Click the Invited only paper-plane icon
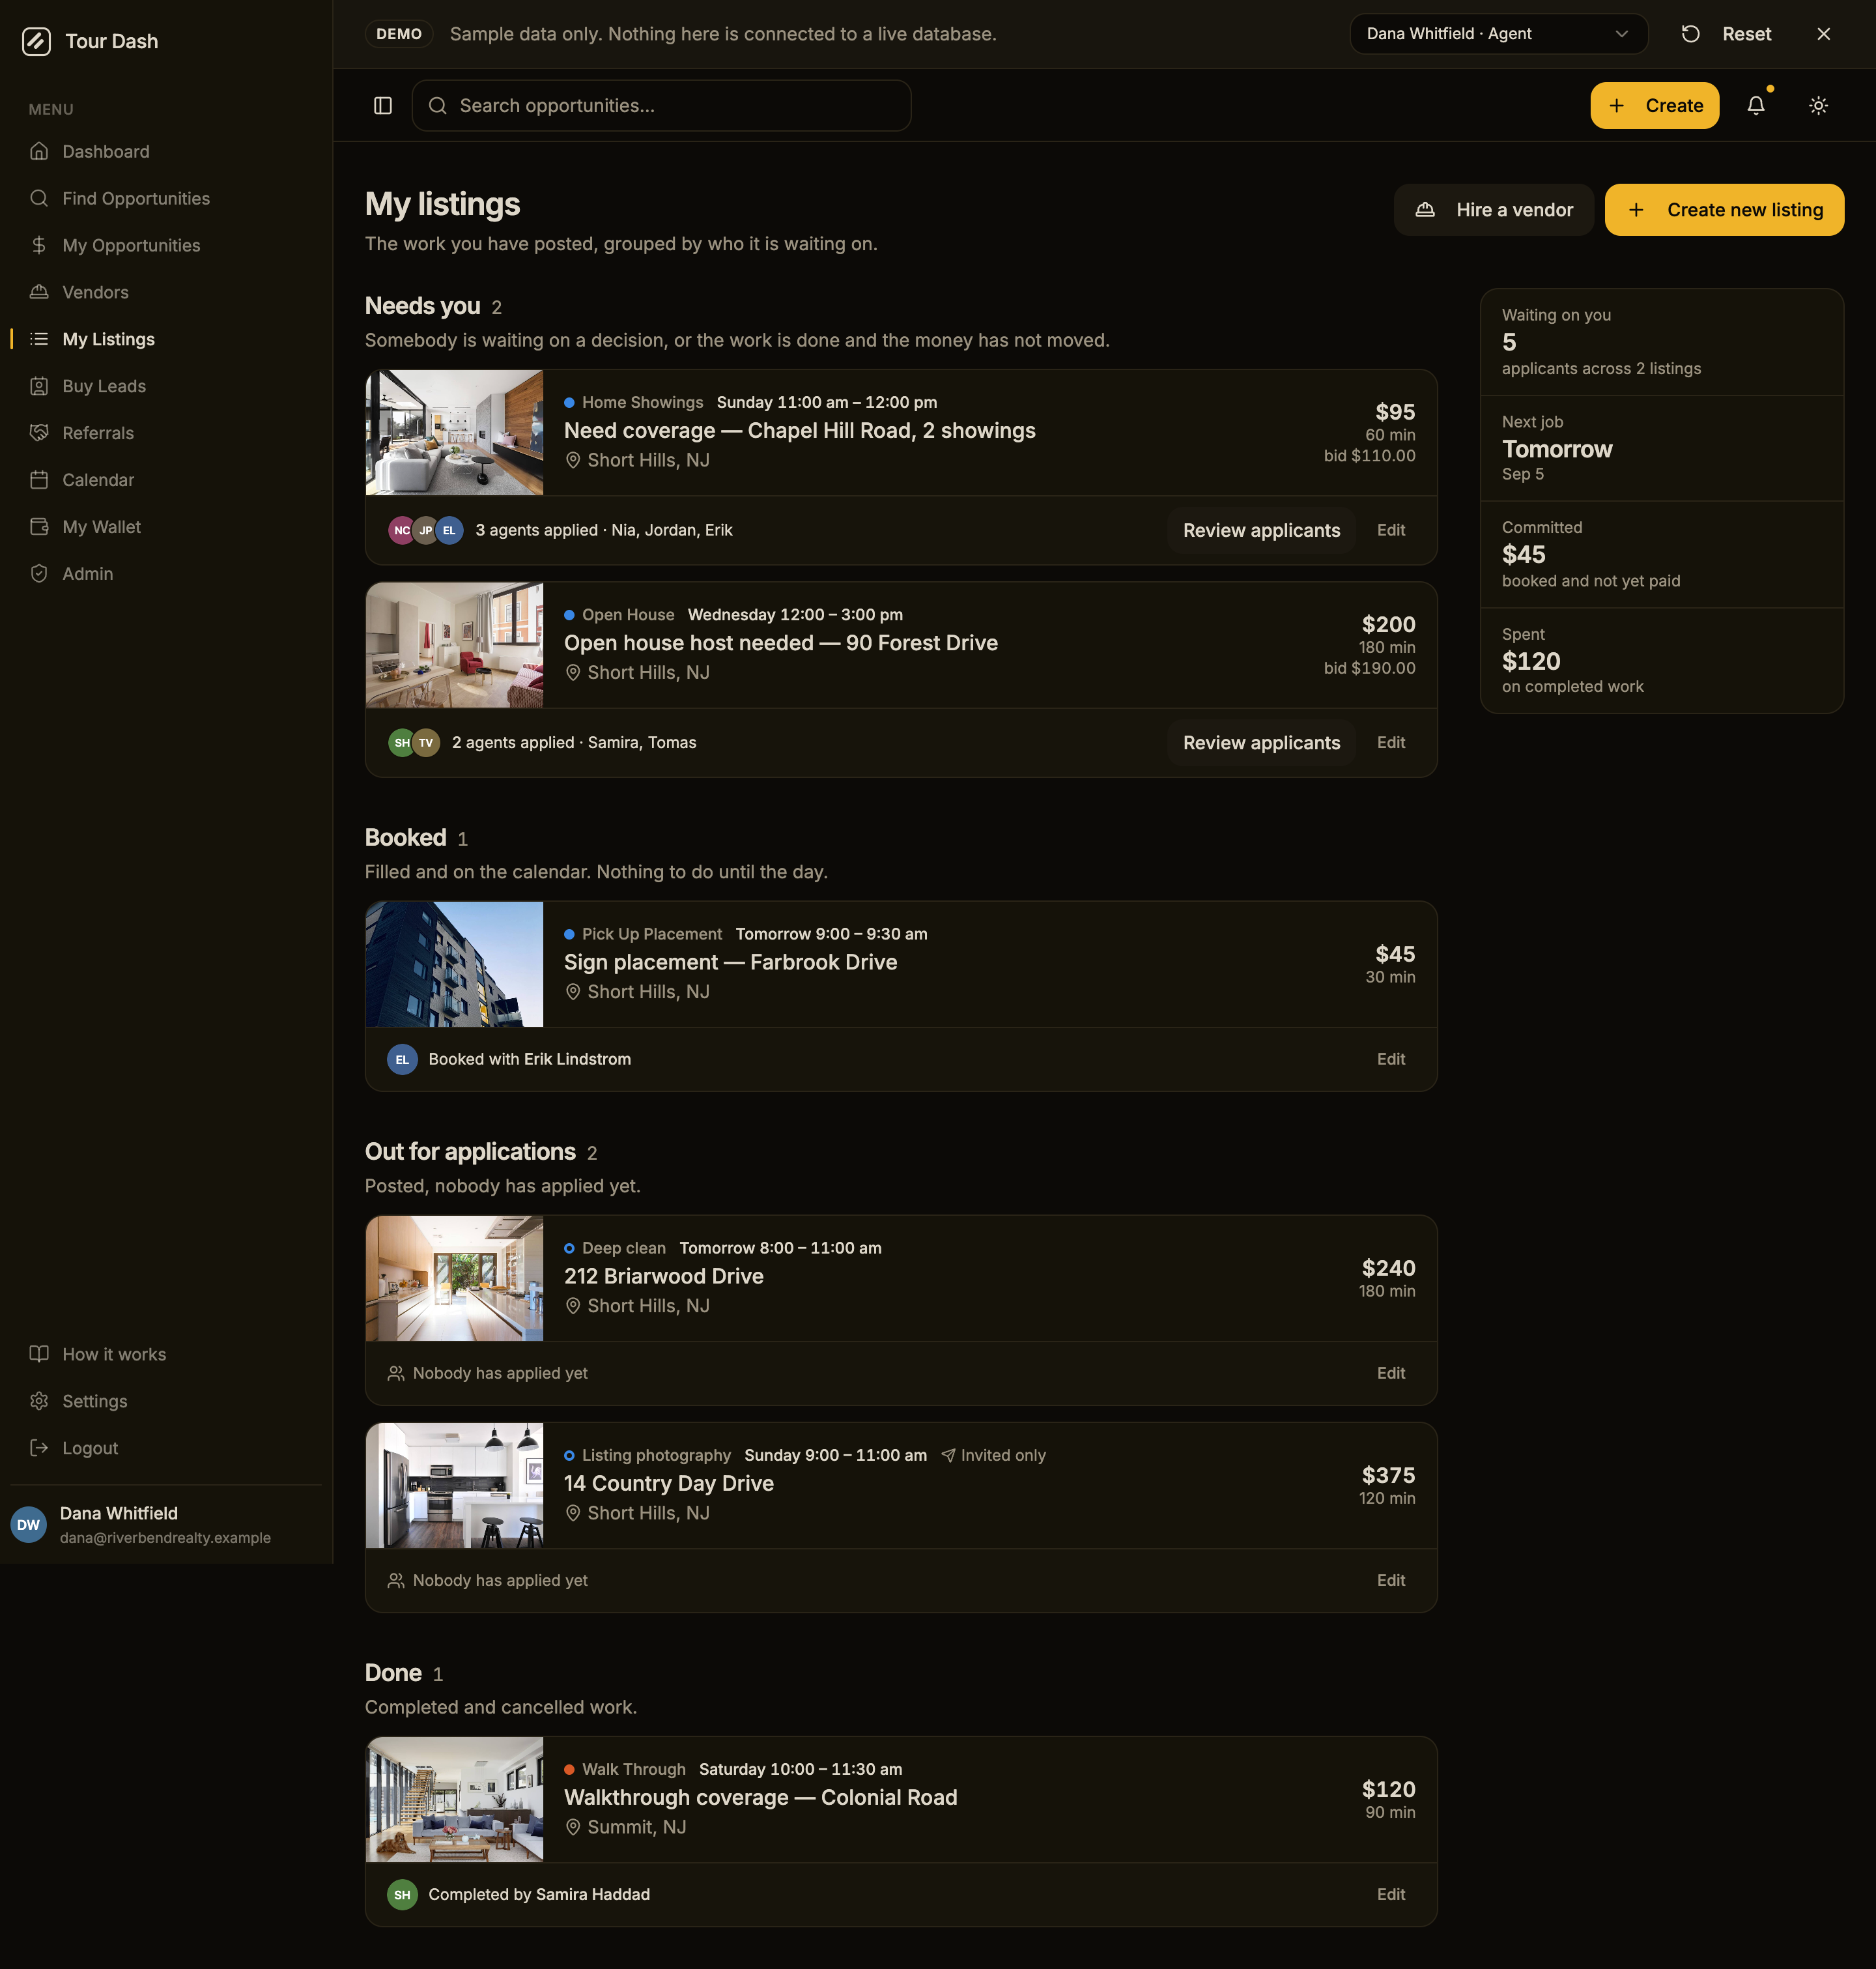This screenshot has width=1876, height=1969. point(948,1456)
